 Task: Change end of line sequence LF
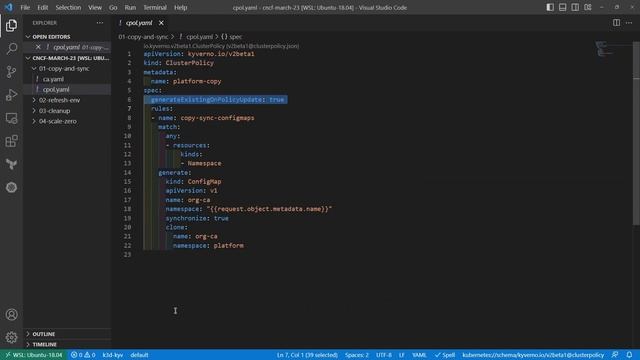tap(402, 355)
